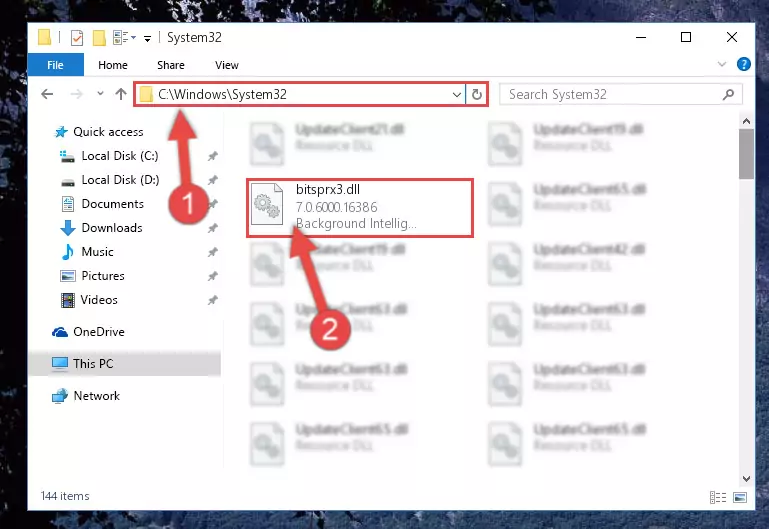Open Help with the blue question icon
Image resolution: width=769 pixels, height=529 pixels.
(743, 64)
